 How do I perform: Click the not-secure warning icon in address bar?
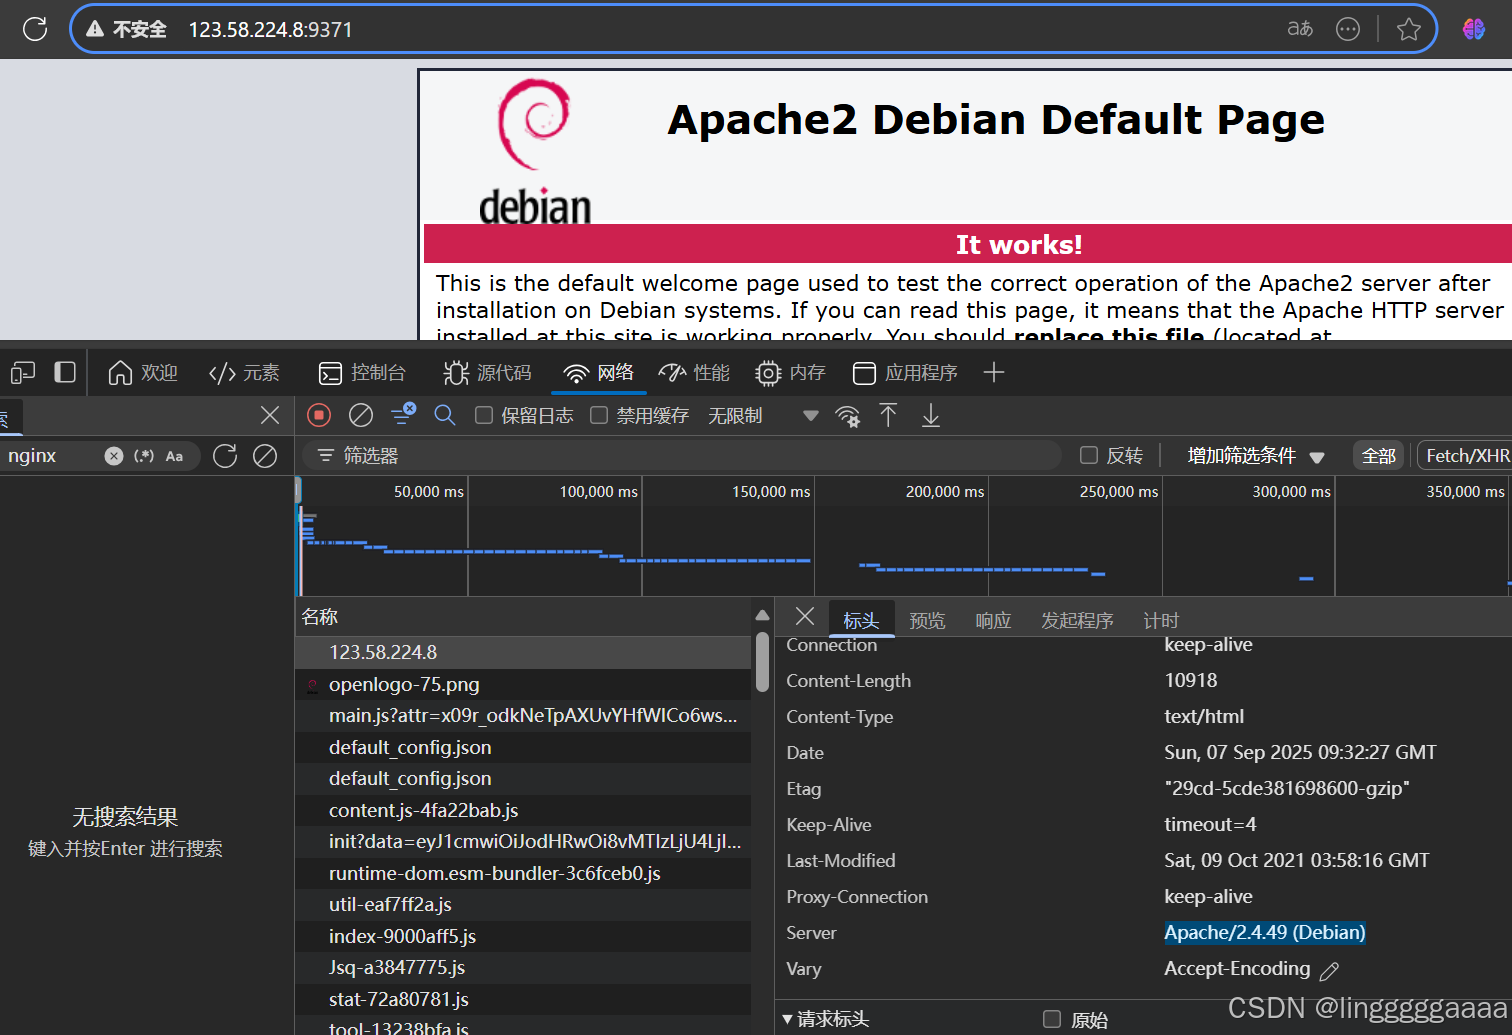point(95,29)
